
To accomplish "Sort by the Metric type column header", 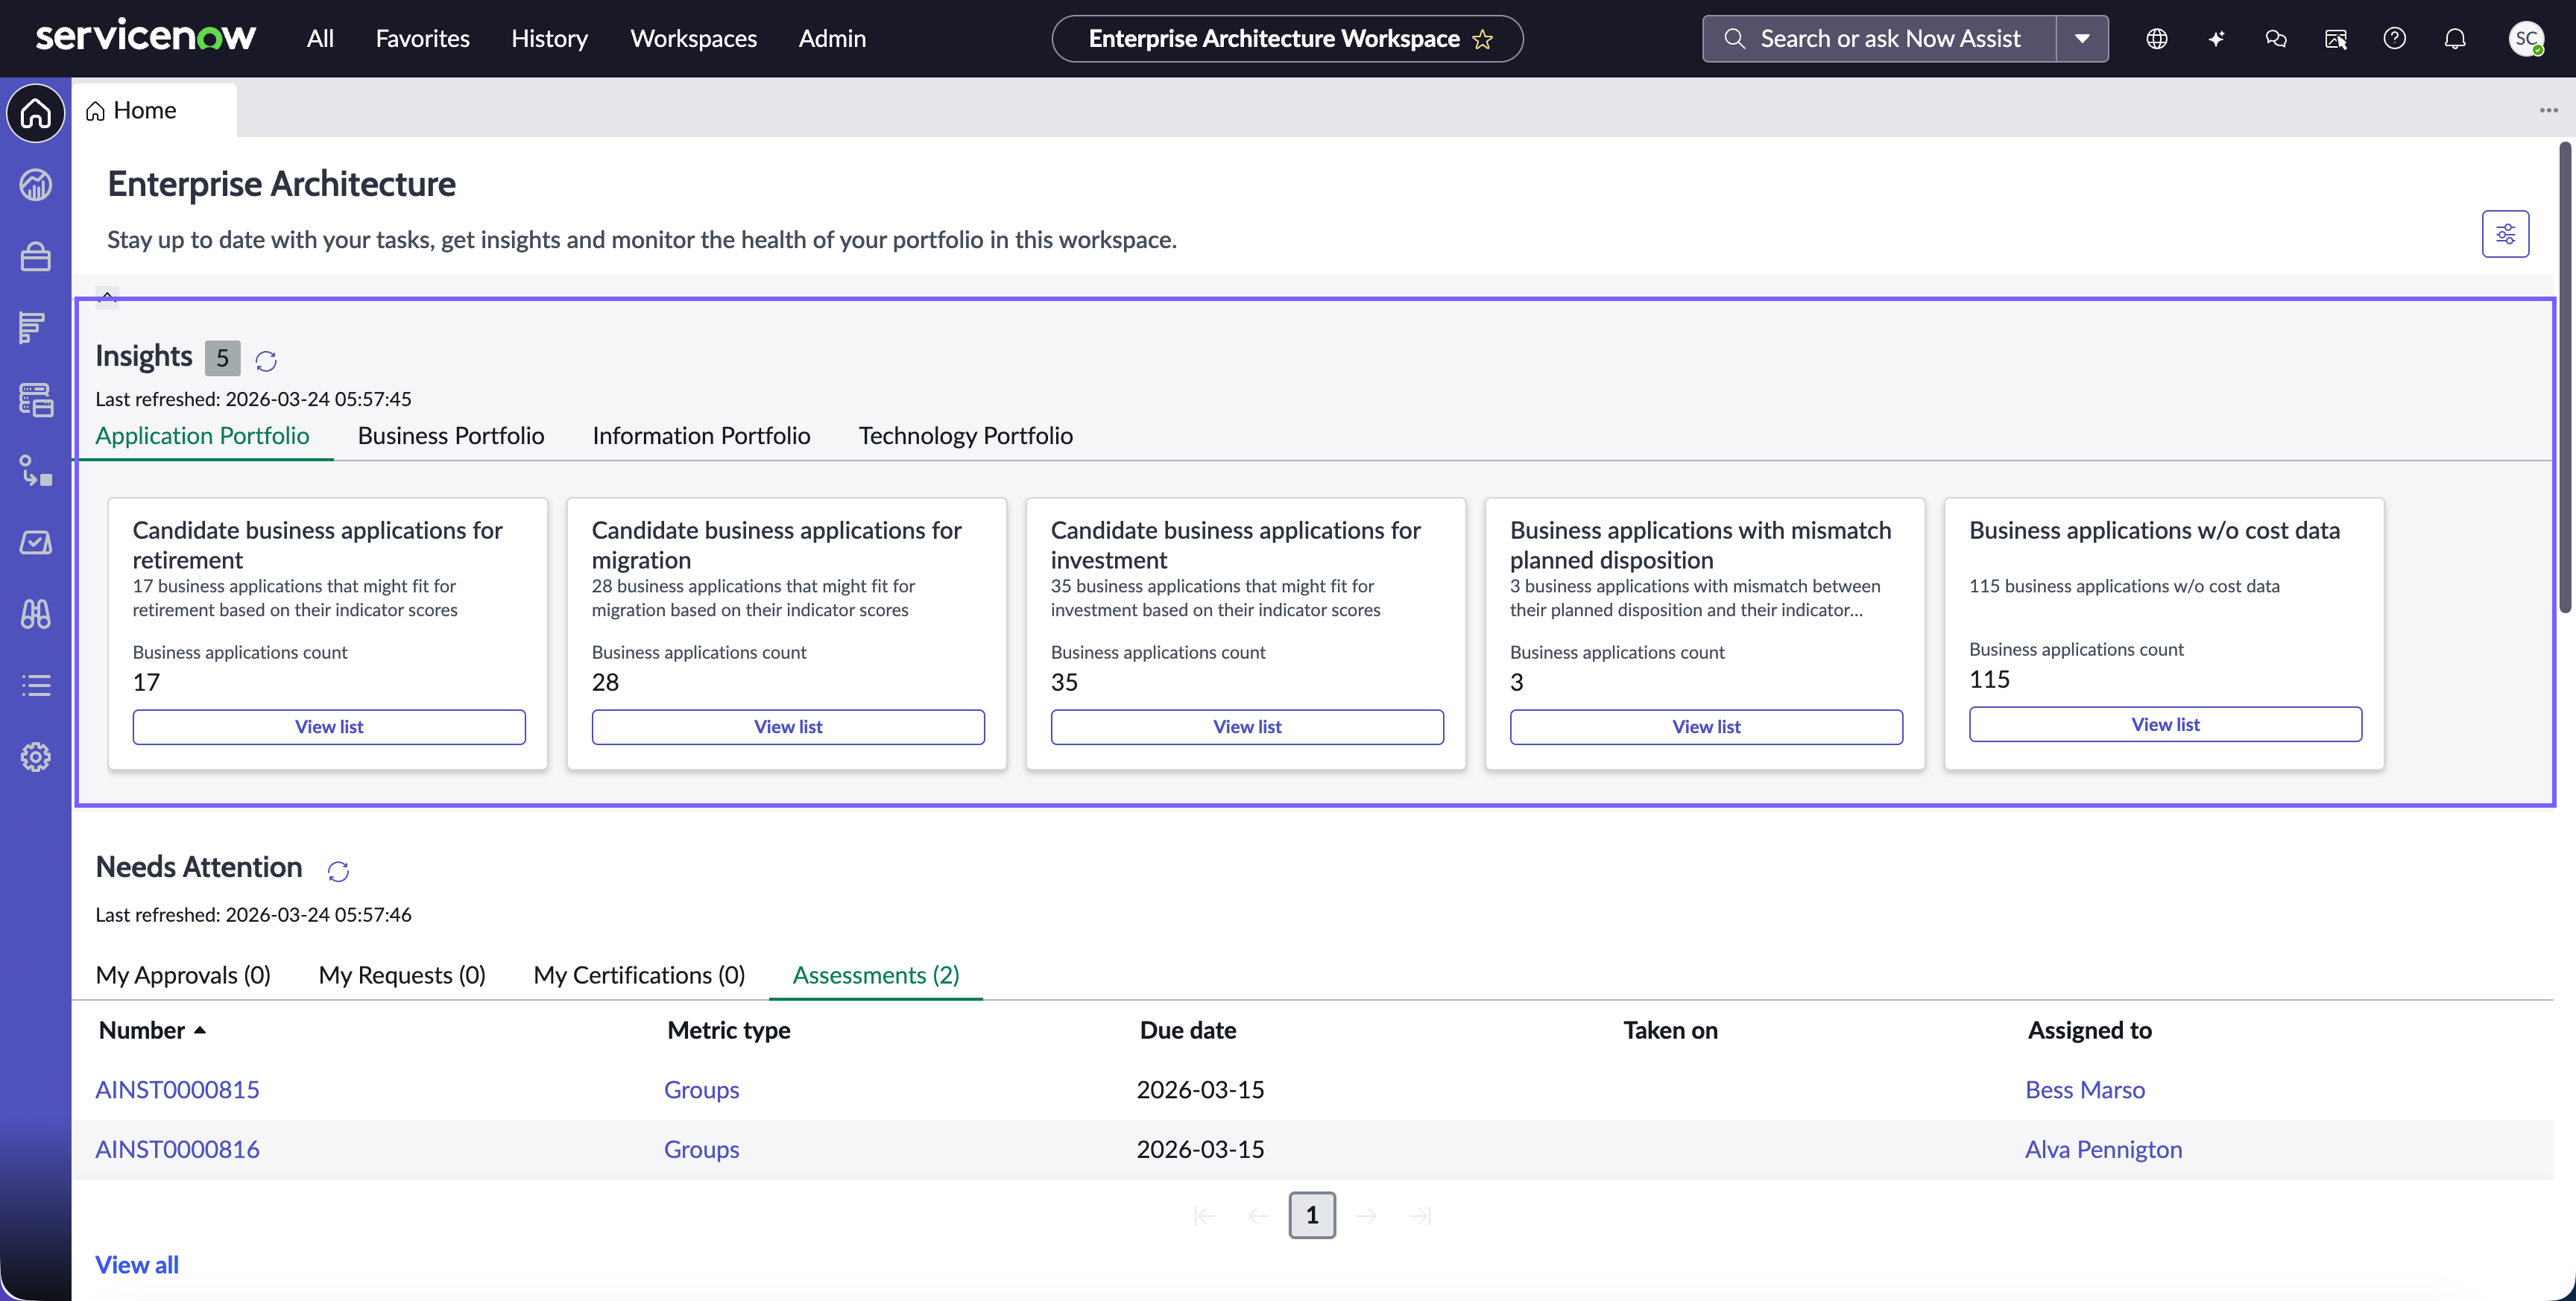I will (729, 1030).
